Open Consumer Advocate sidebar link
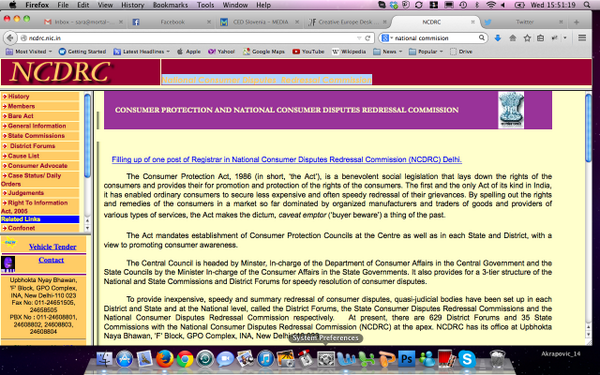600x375 pixels. pyautogui.click(x=38, y=166)
